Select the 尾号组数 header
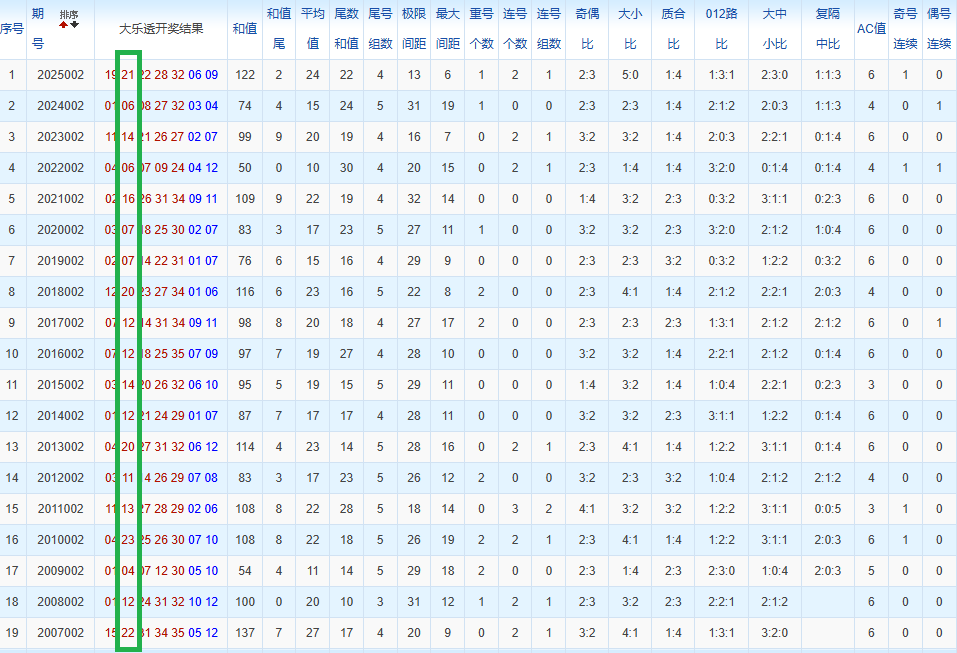Screen dimensions: 957x653 pyautogui.click(x=380, y=29)
